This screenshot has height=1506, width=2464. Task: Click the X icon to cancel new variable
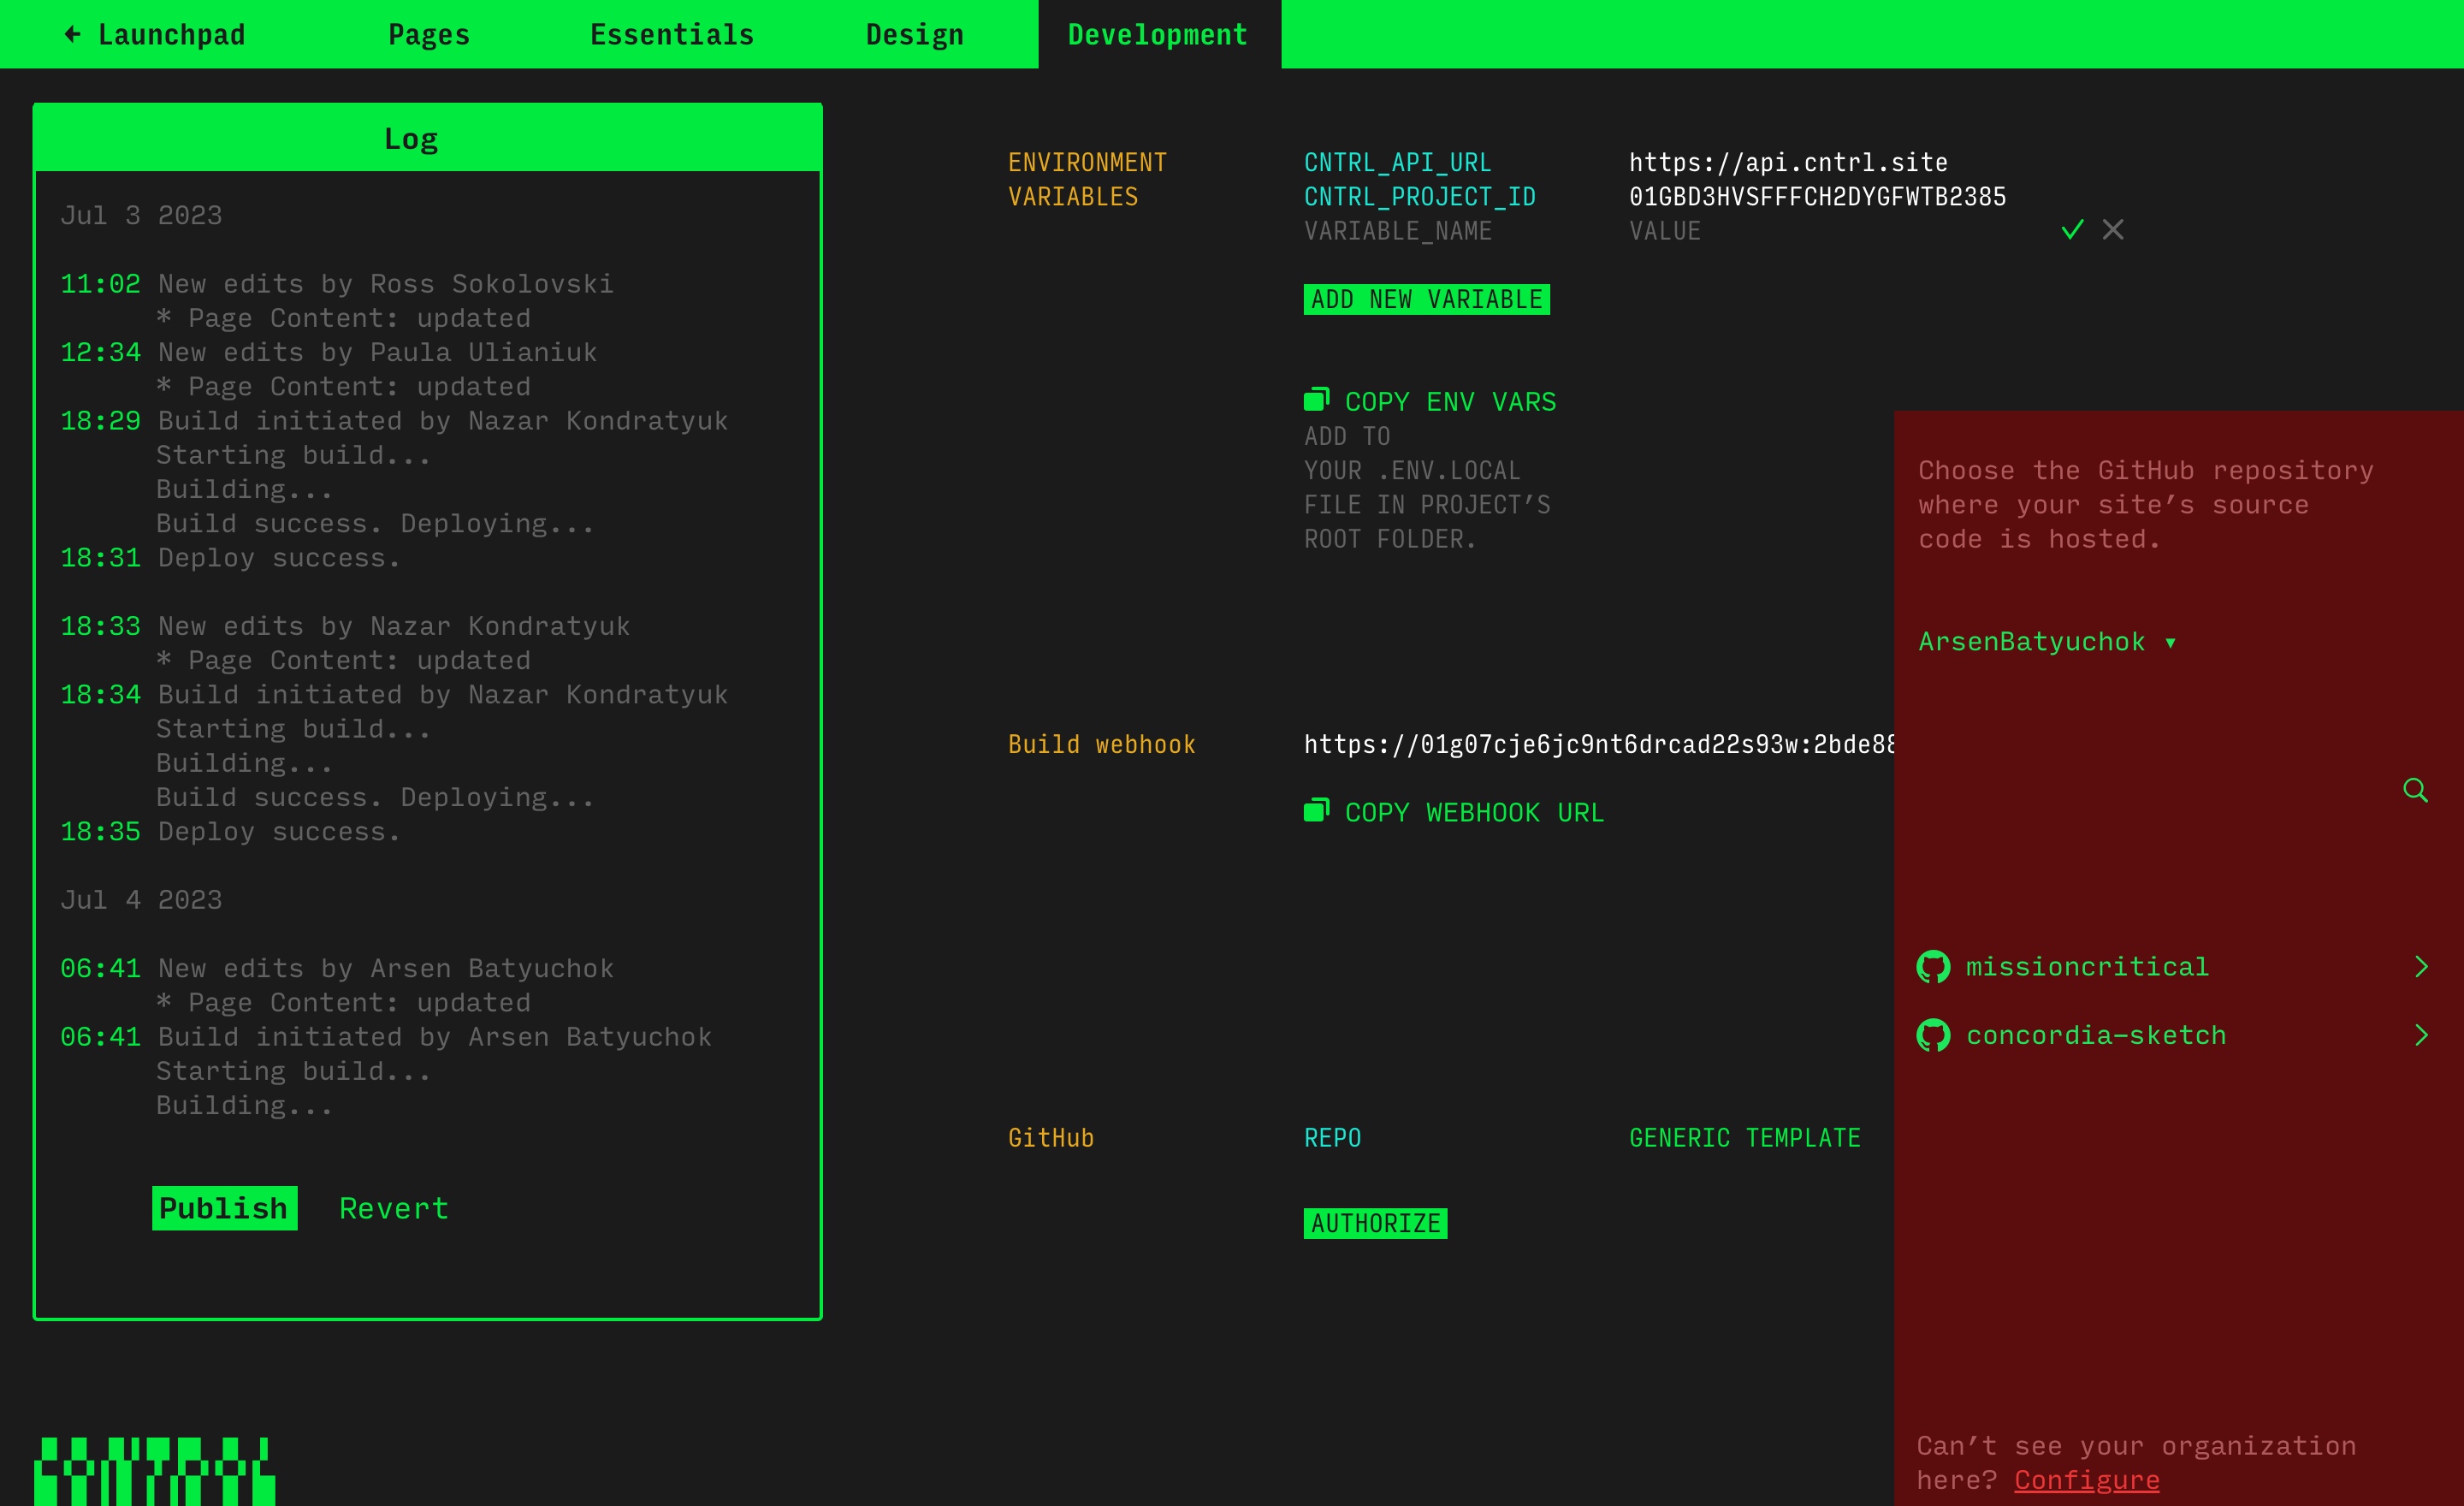(x=2112, y=230)
